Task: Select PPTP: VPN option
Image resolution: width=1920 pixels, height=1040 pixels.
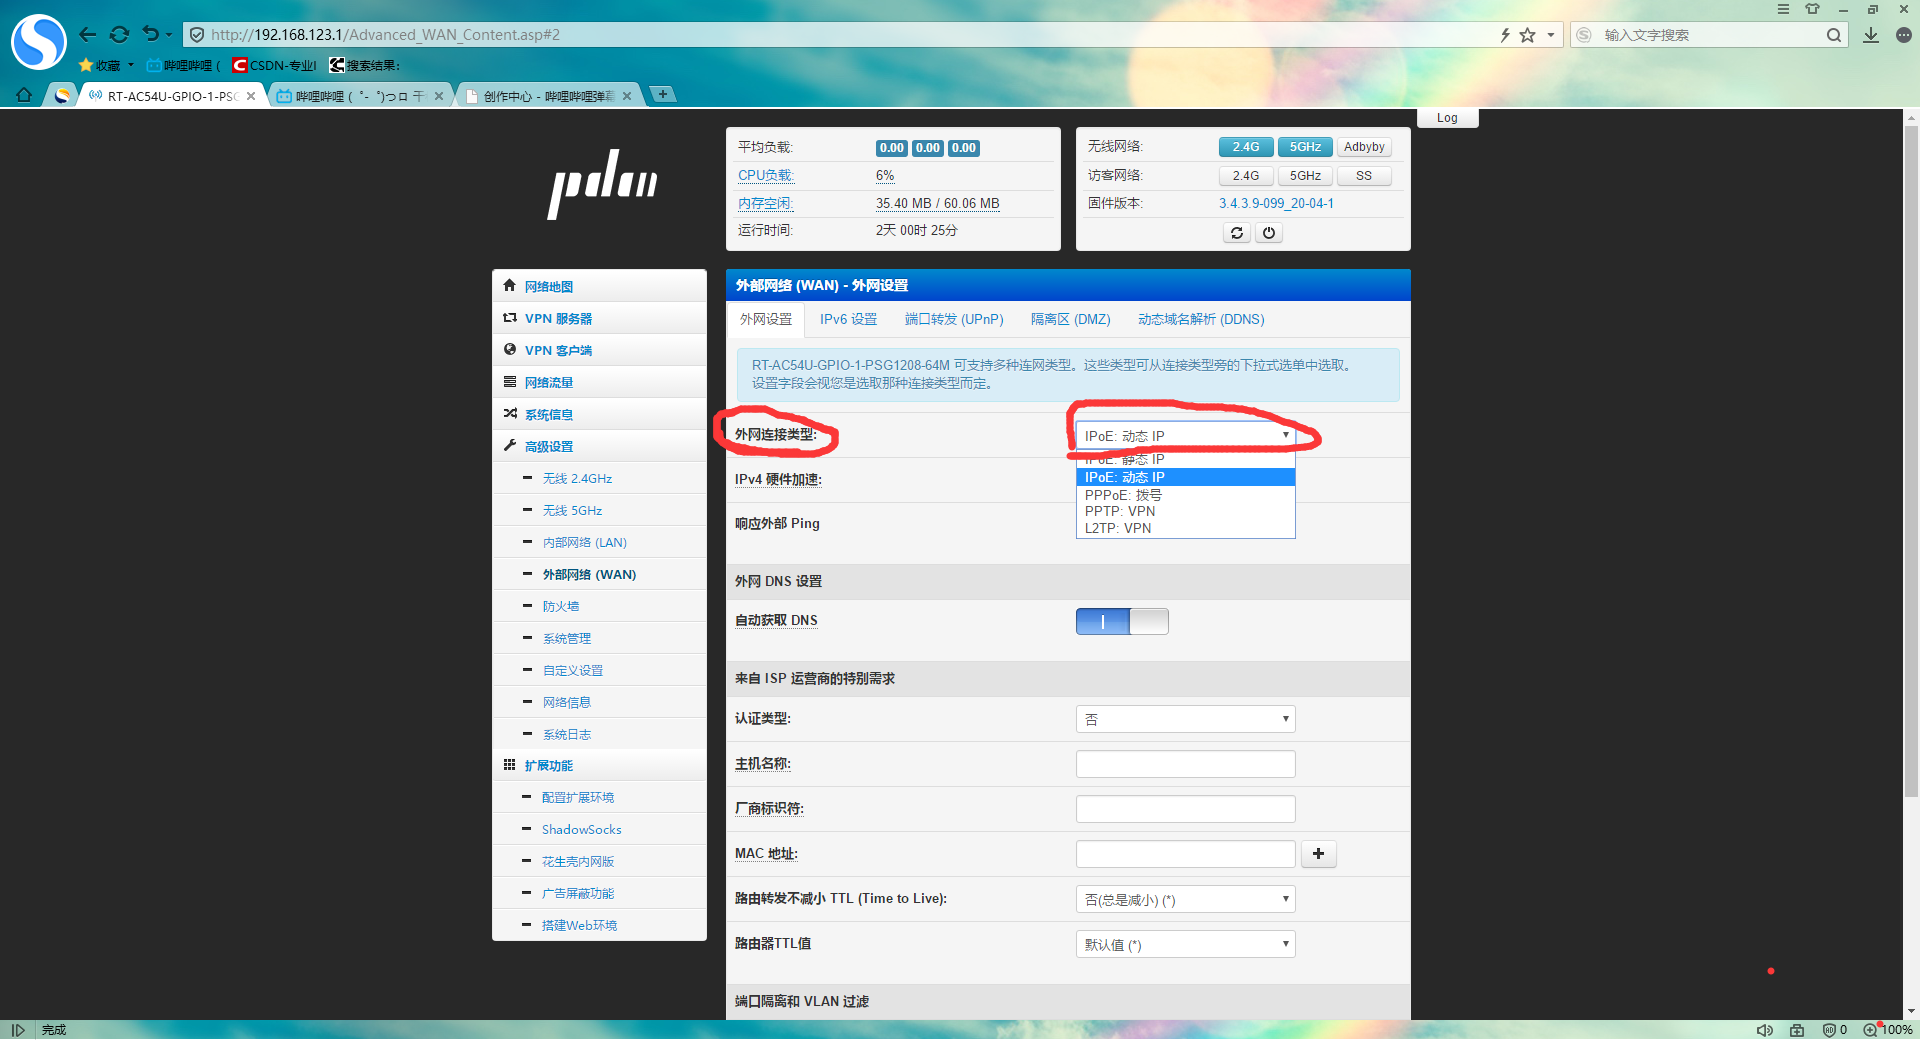Action: (1186, 511)
